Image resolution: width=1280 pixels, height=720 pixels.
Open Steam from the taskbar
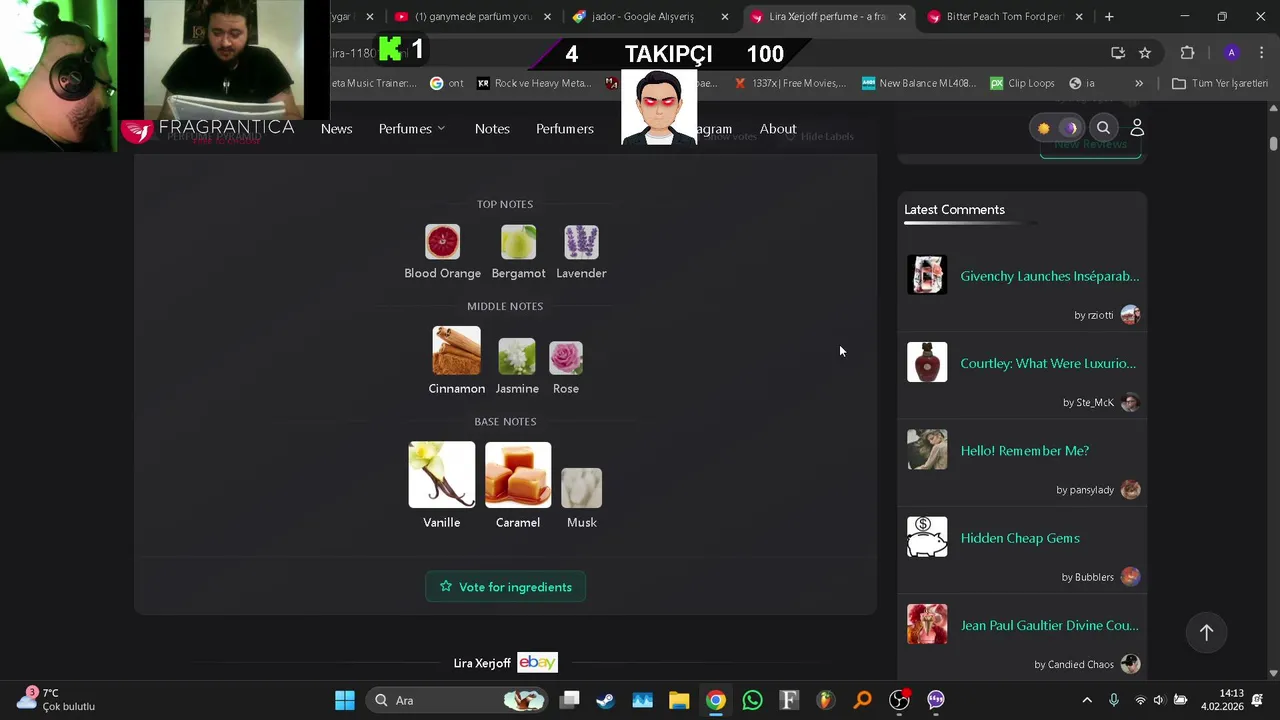pos(606,700)
